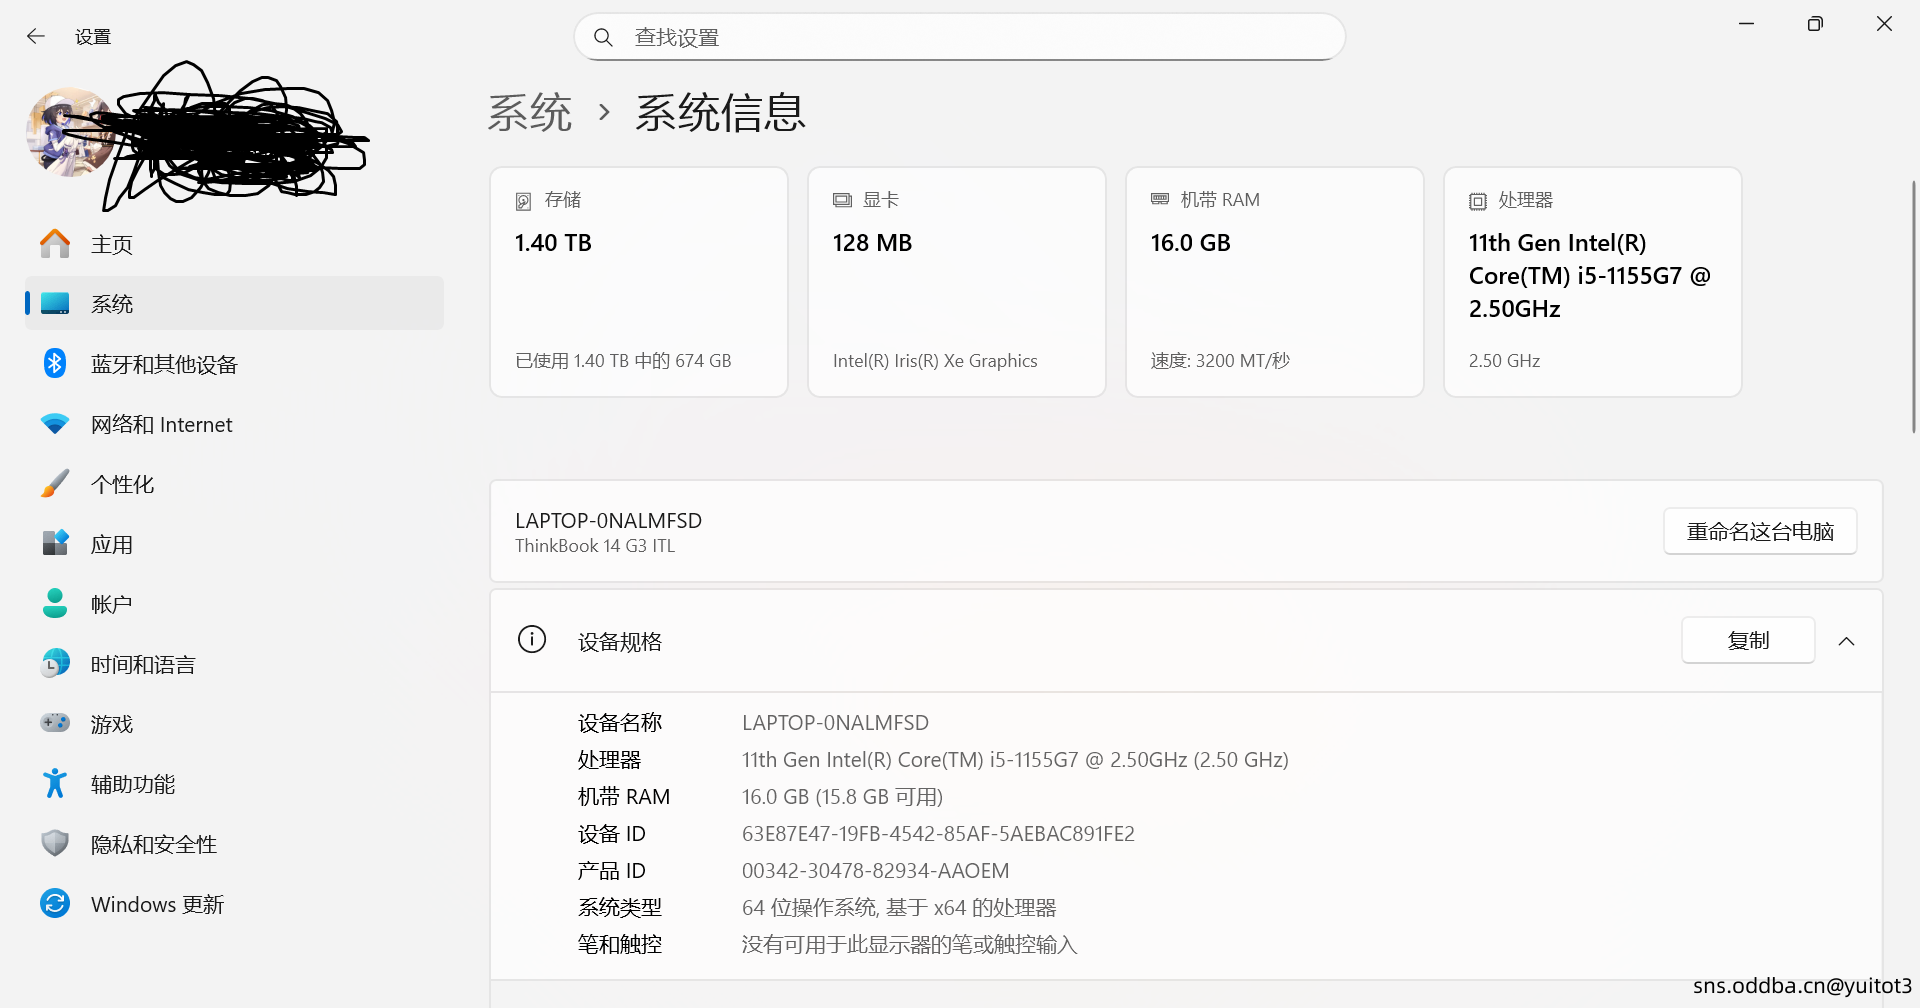Click the 帐户 person icon
The height and width of the screenshot is (1008, 1920).
tap(55, 604)
